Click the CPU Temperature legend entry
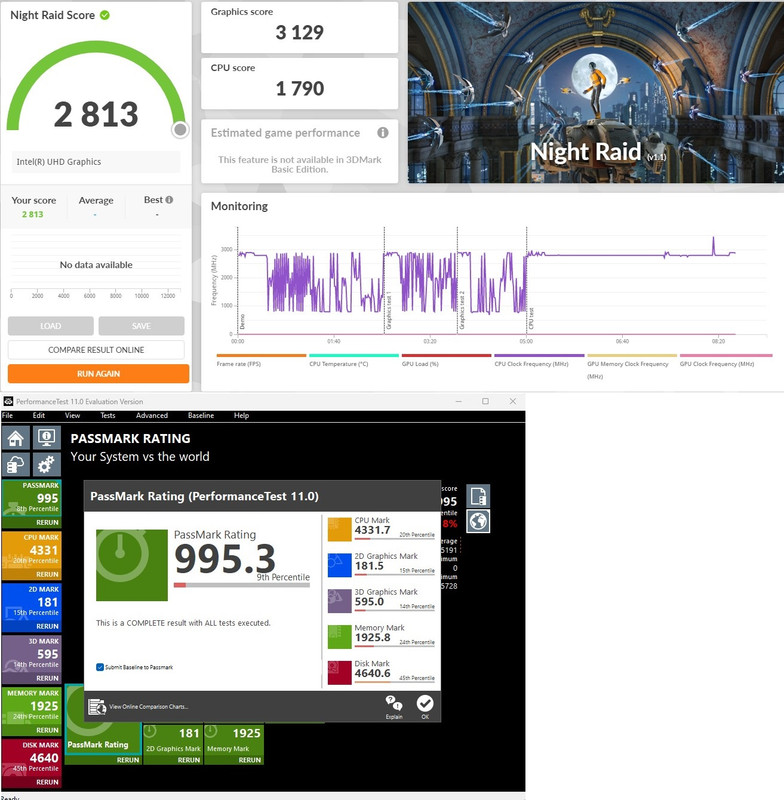Viewport: 784px width, 800px height. [x=353, y=360]
